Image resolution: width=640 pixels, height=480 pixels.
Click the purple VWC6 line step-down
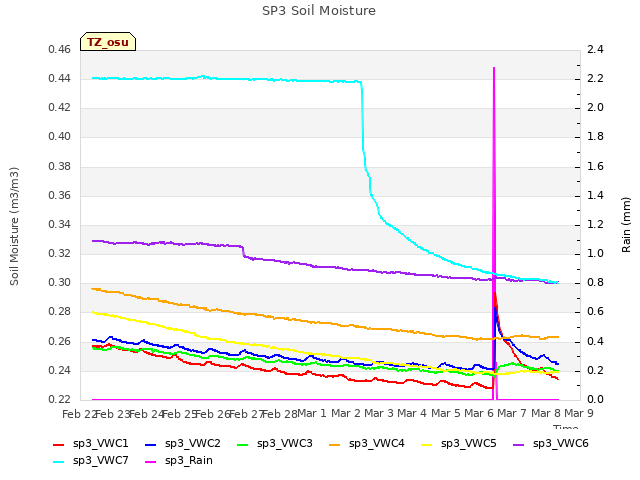coord(244,251)
